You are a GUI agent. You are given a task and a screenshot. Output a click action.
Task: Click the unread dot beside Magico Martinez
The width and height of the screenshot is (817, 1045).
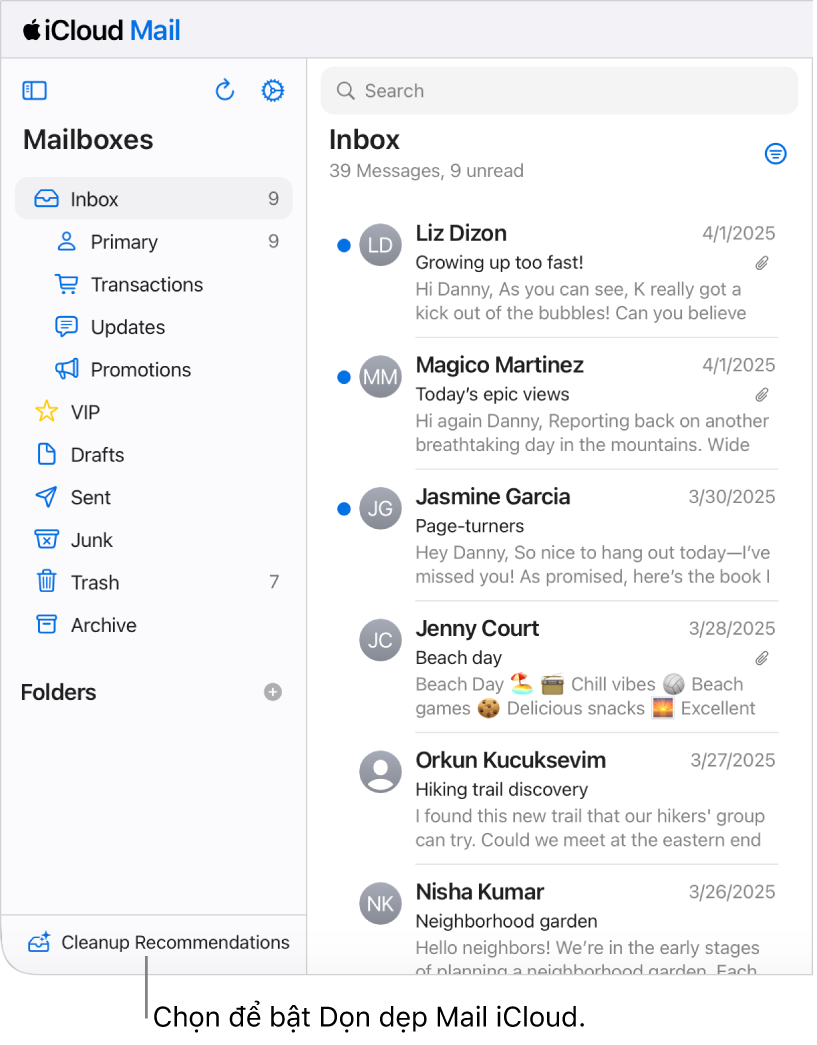click(344, 377)
